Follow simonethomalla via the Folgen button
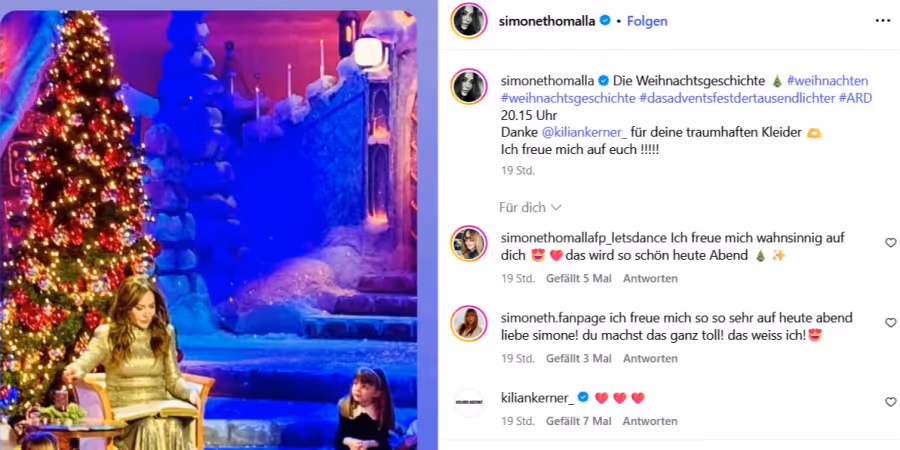This screenshot has width=900, height=450. (647, 21)
